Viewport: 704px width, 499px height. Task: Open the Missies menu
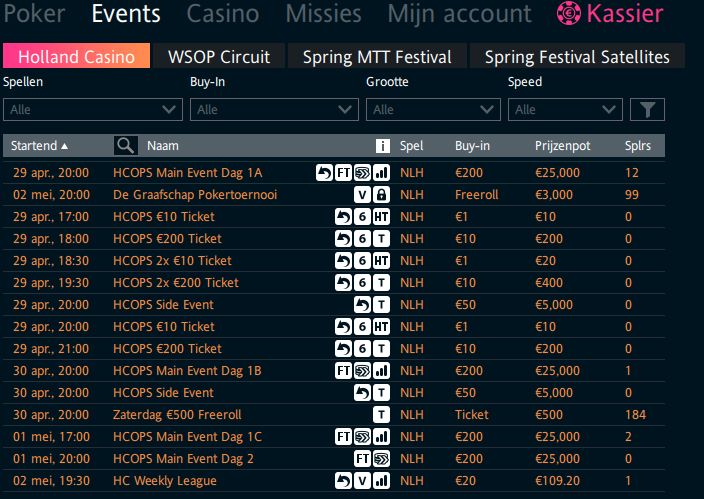click(323, 13)
